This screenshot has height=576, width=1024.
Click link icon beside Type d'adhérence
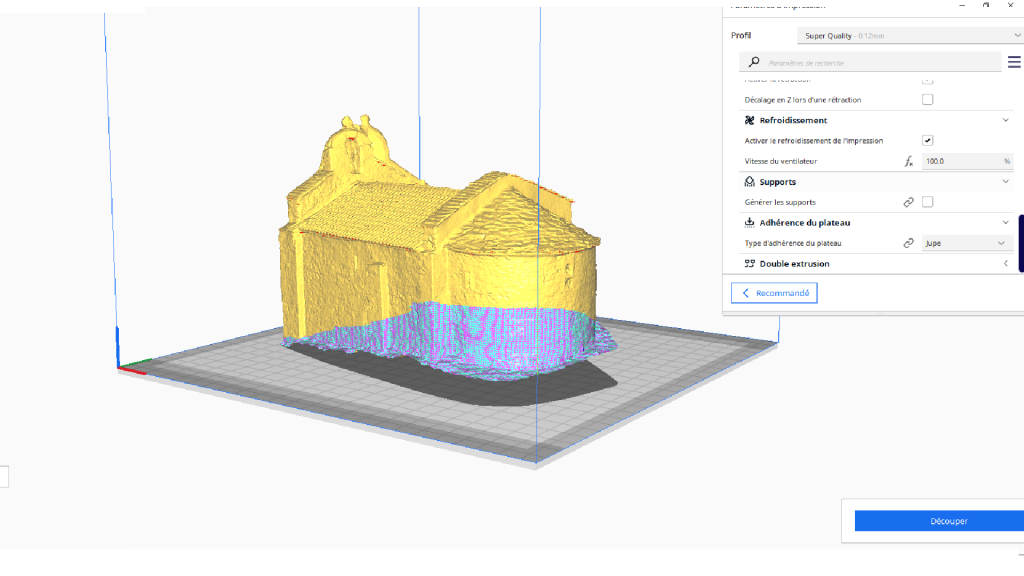point(909,243)
